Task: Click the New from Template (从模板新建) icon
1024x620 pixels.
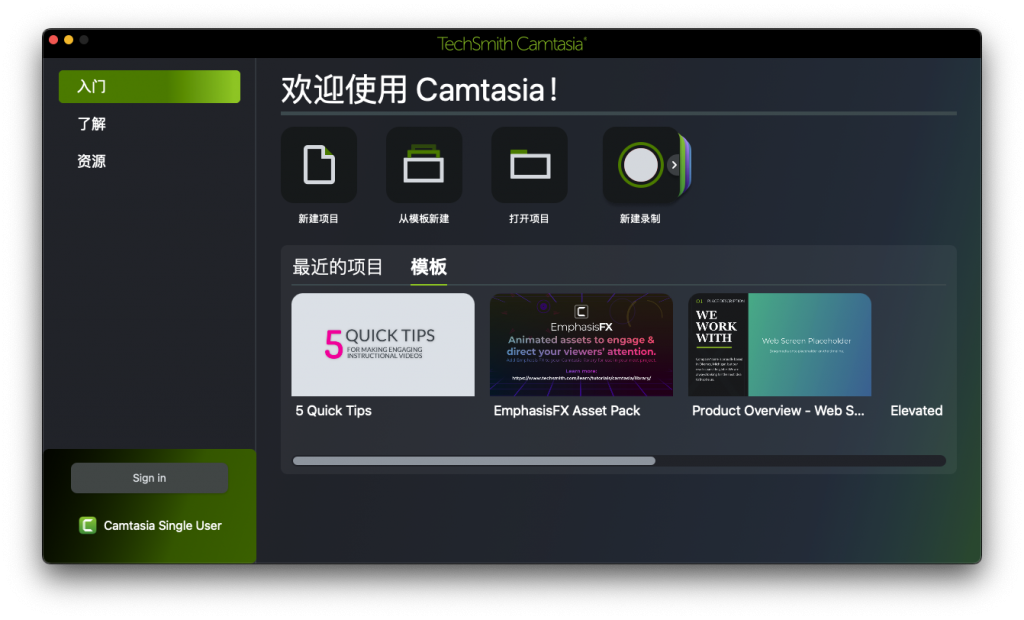Action: (x=424, y=165)
